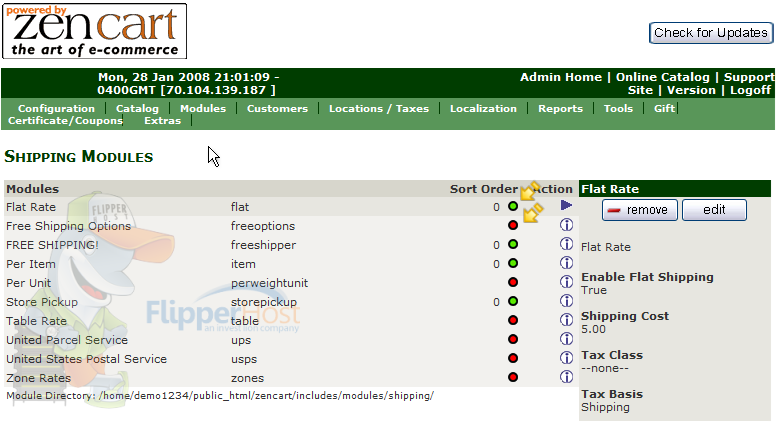Click the Modules column header
Screen dimensions: 776x422
(33, 189)
